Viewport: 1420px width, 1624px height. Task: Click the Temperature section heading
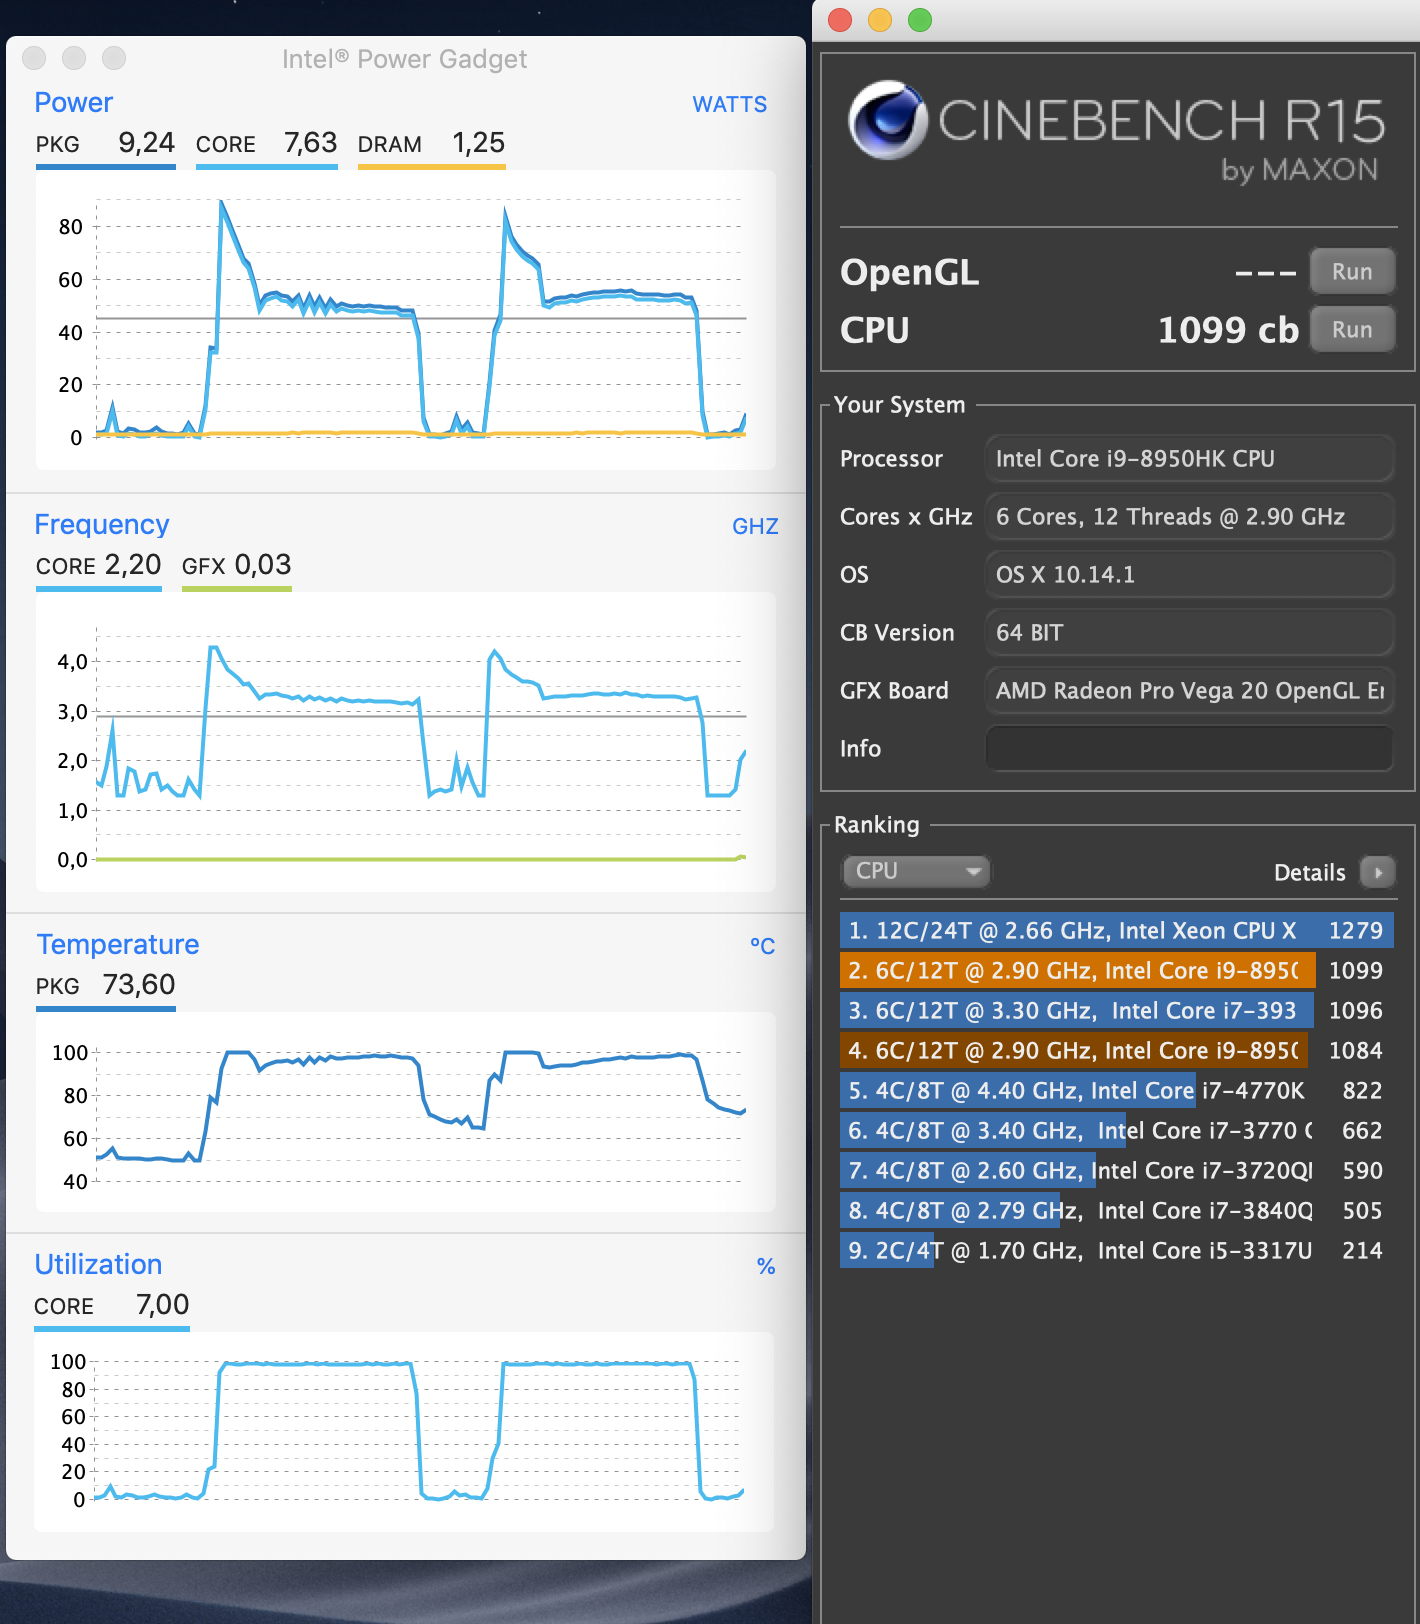point(118,944)
